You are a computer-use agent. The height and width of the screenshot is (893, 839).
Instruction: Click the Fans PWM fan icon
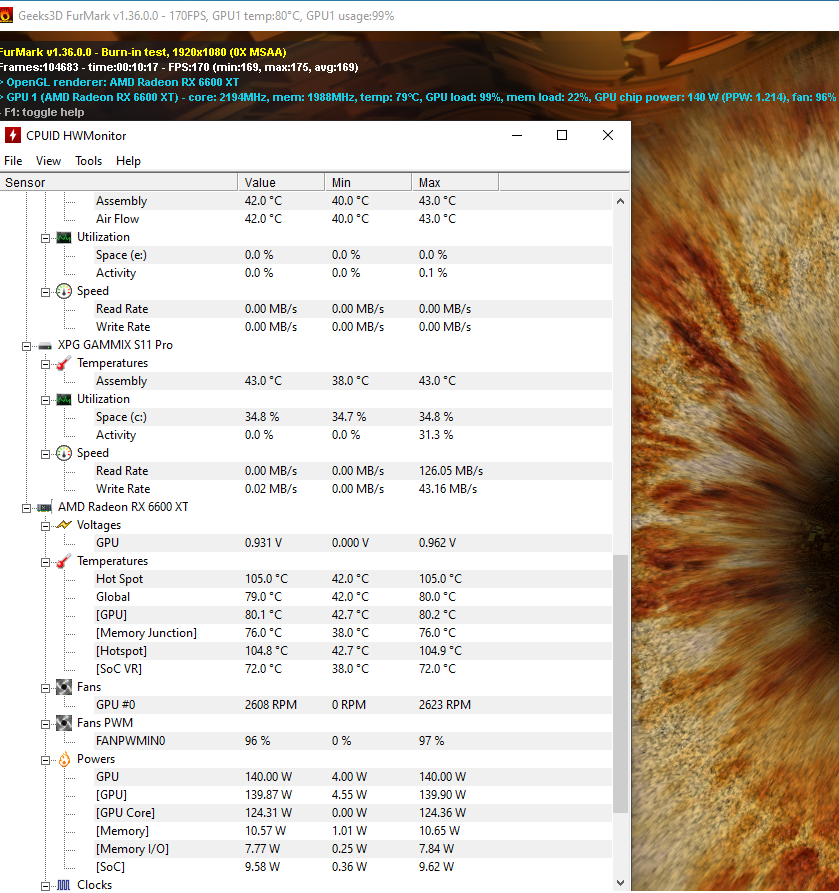(x=64, y=723)
